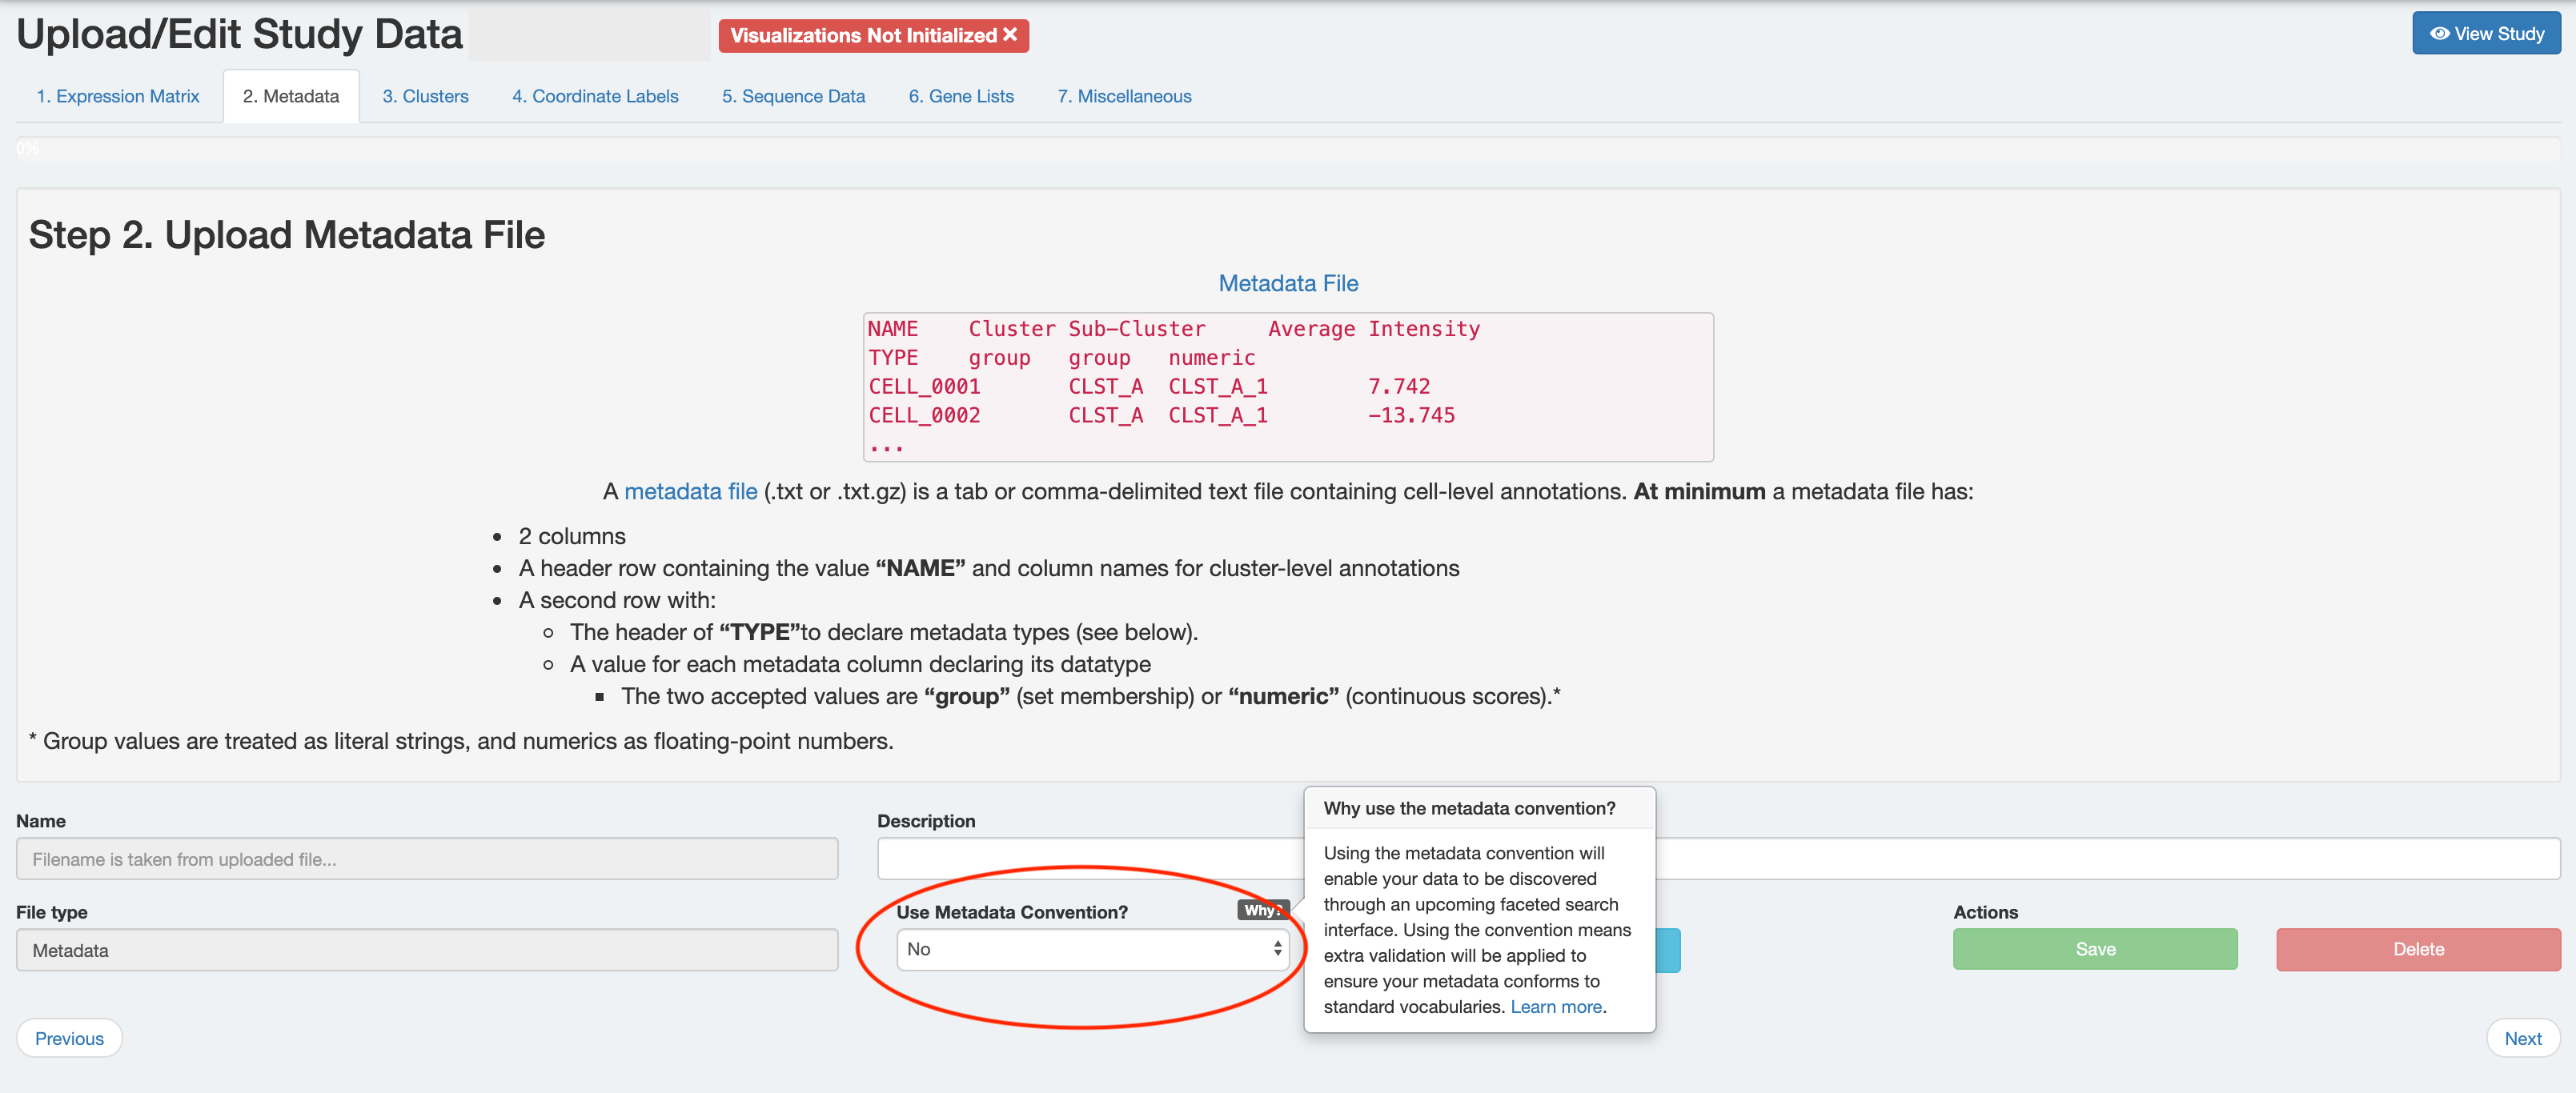This screenshot has height=1093, width=2576.
Task: Click the dropdown stepper arrows beside No
Action: click(1277, 950)
